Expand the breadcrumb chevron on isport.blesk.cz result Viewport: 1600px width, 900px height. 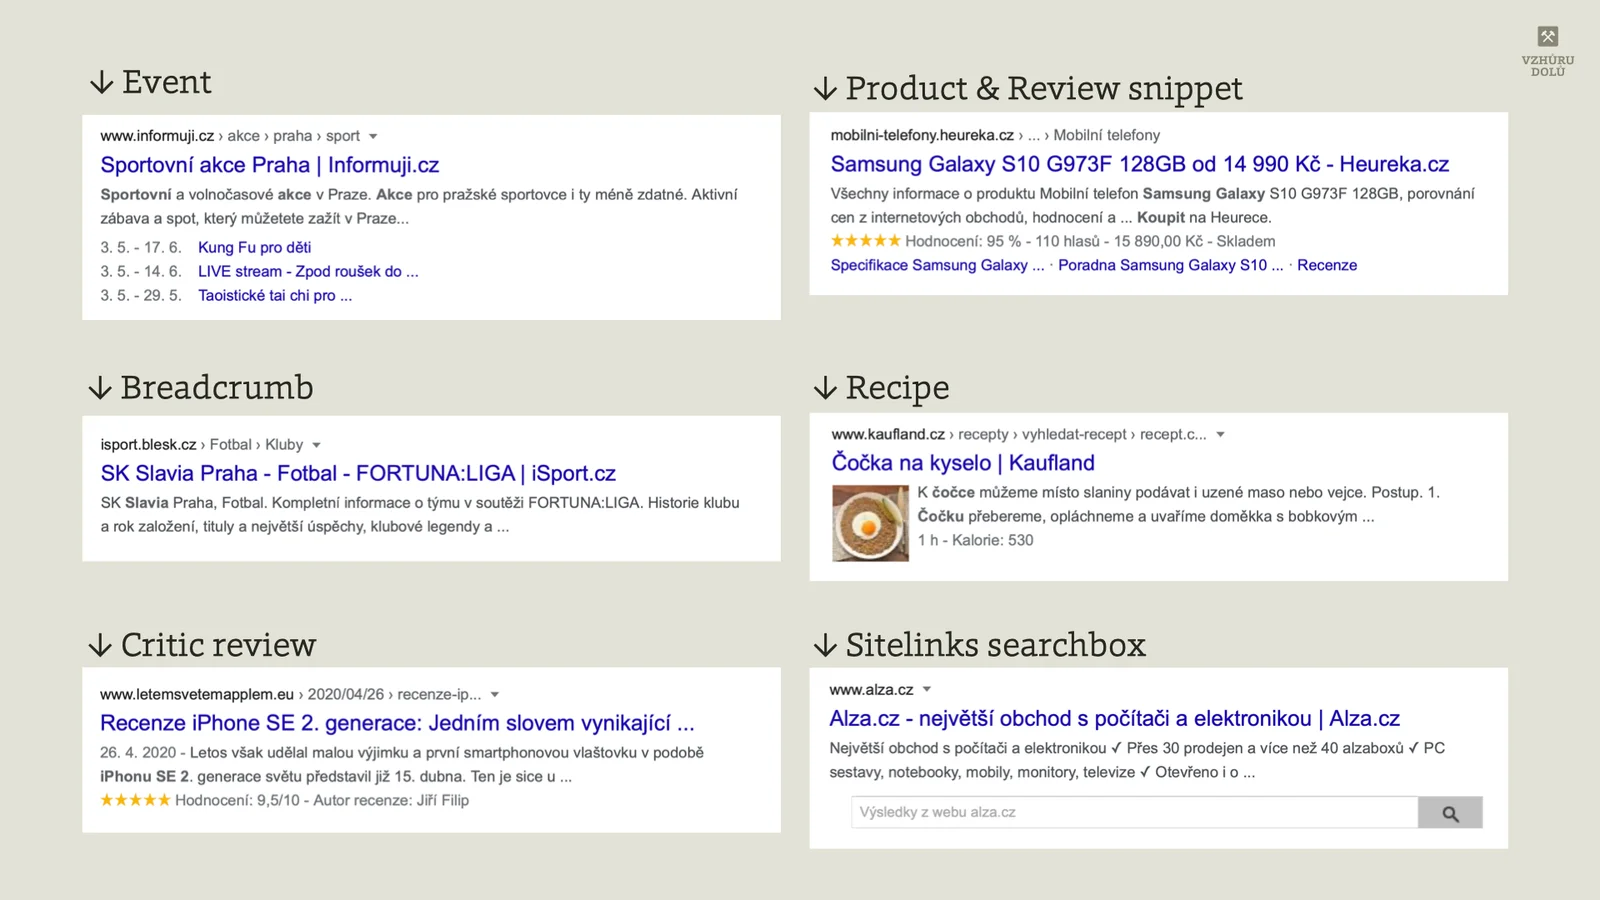pyautogui.click(x=315, y=445)
